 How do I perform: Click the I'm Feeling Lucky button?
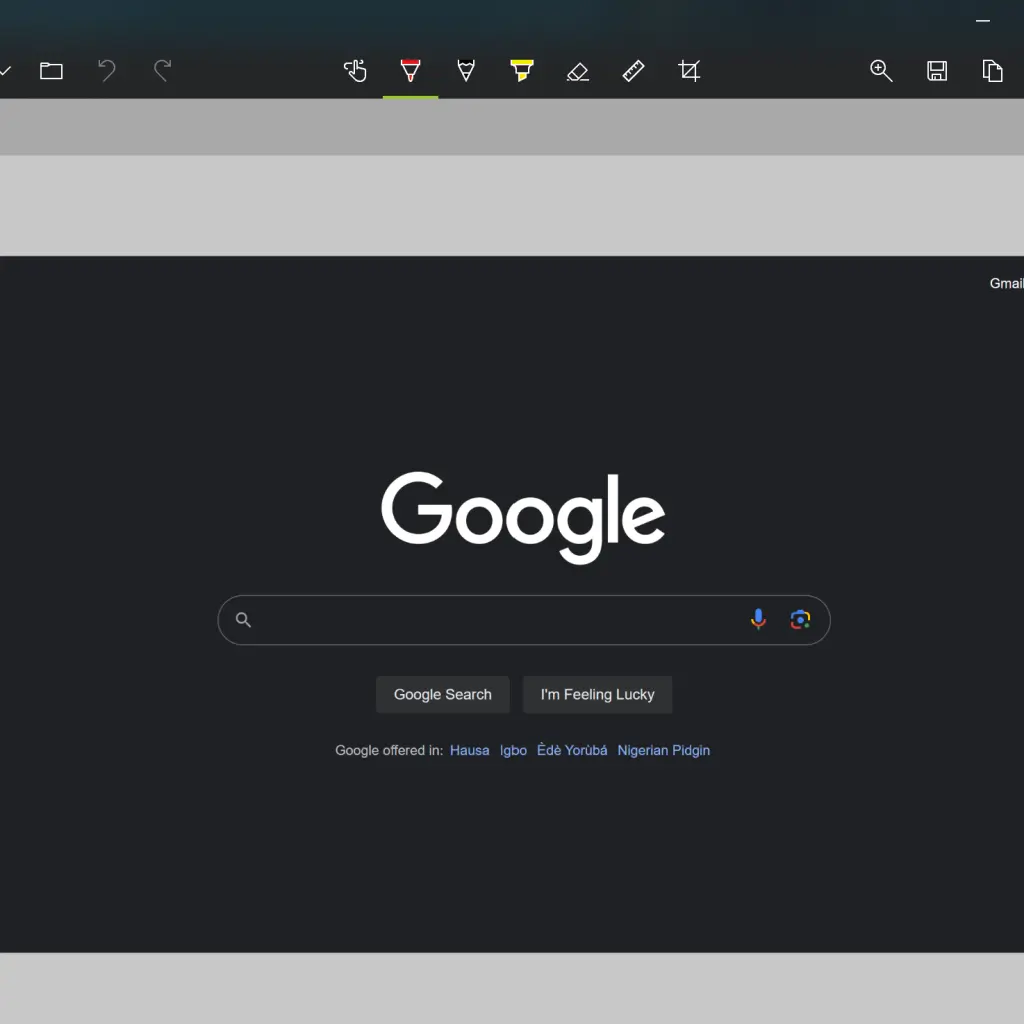598,694
